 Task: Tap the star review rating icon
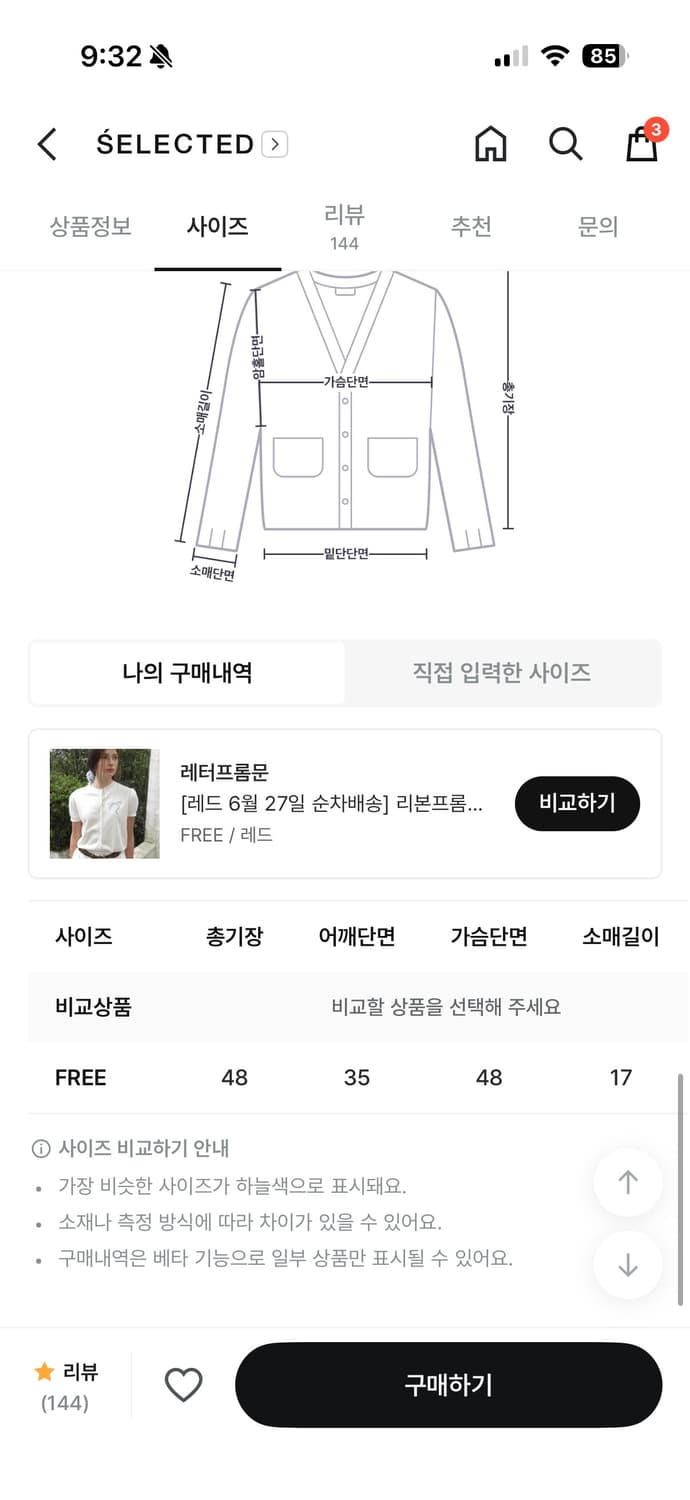pyautogui.click(x=44, y=1373)
